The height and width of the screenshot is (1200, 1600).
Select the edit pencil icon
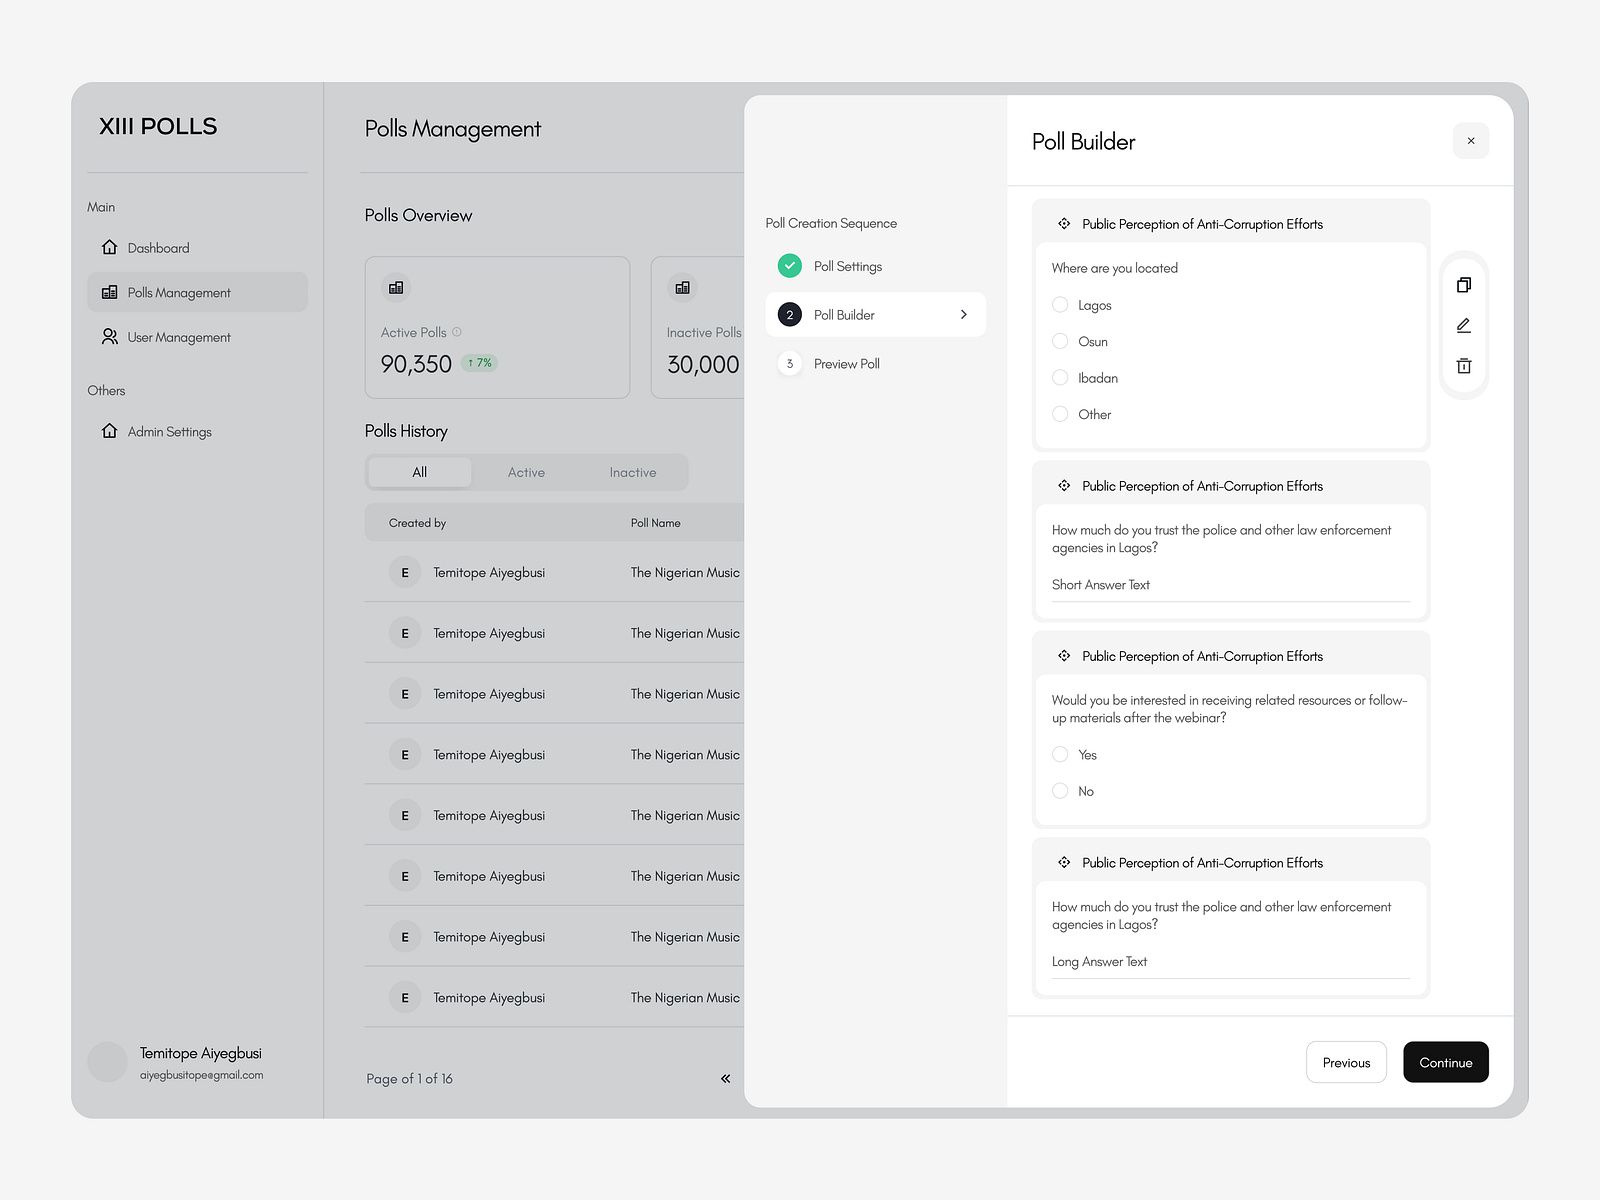(1463, 325)
